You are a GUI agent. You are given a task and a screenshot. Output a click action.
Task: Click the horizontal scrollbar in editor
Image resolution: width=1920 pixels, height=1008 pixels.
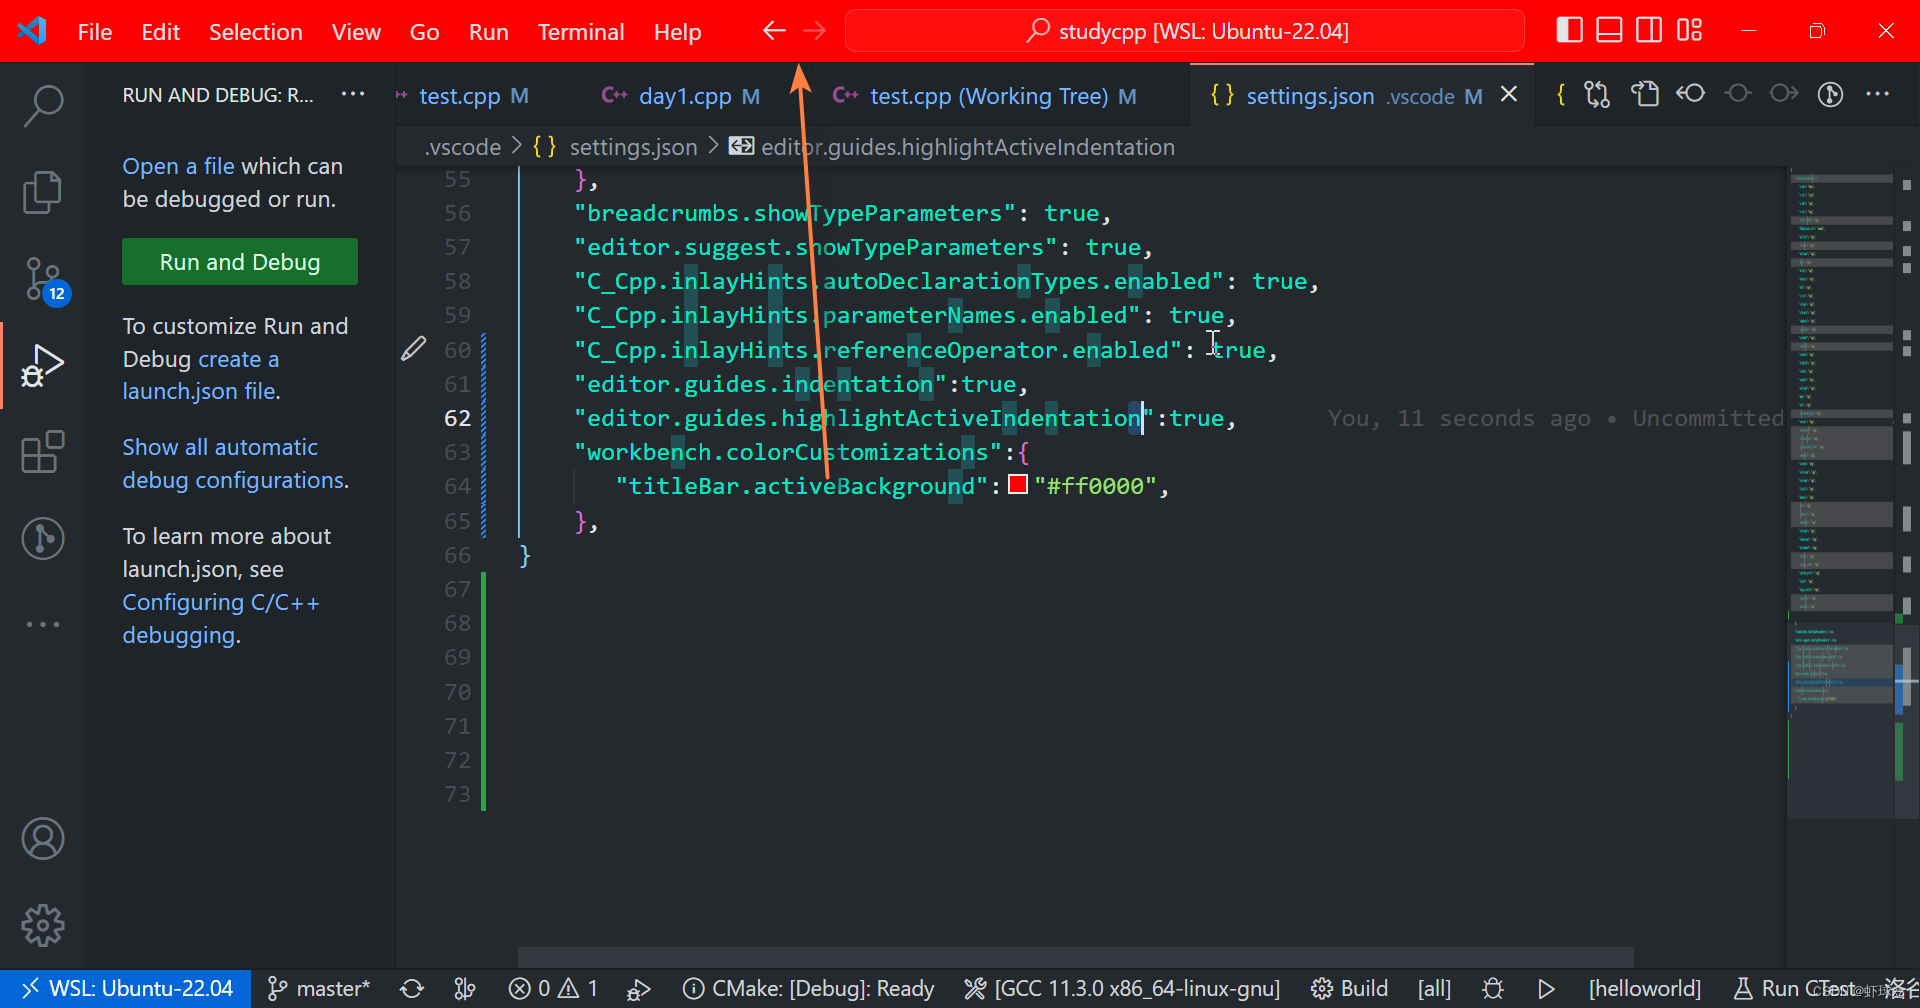(x=1075, y=957)
